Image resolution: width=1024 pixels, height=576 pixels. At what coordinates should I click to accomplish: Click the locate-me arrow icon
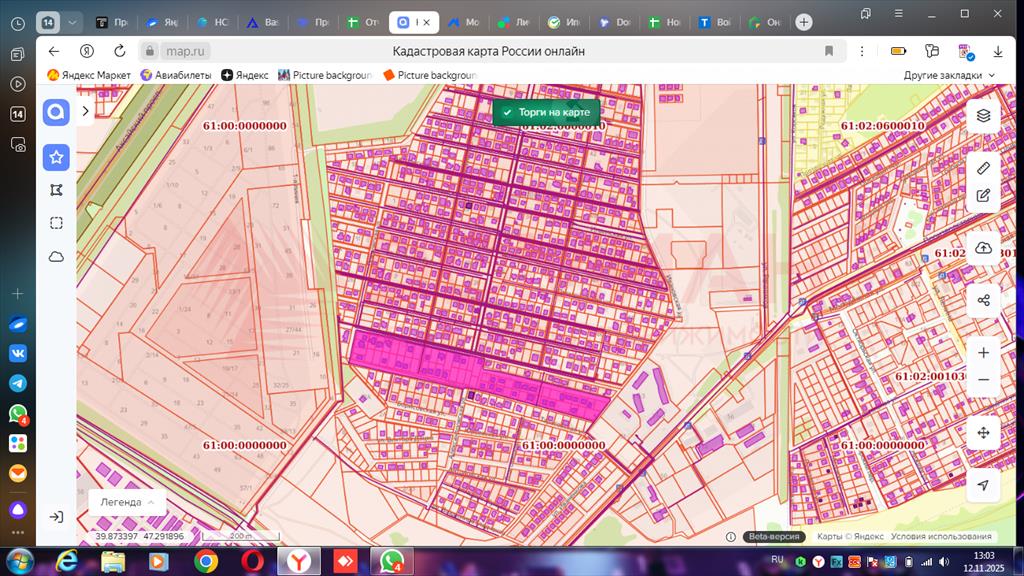tap(983, 485)
